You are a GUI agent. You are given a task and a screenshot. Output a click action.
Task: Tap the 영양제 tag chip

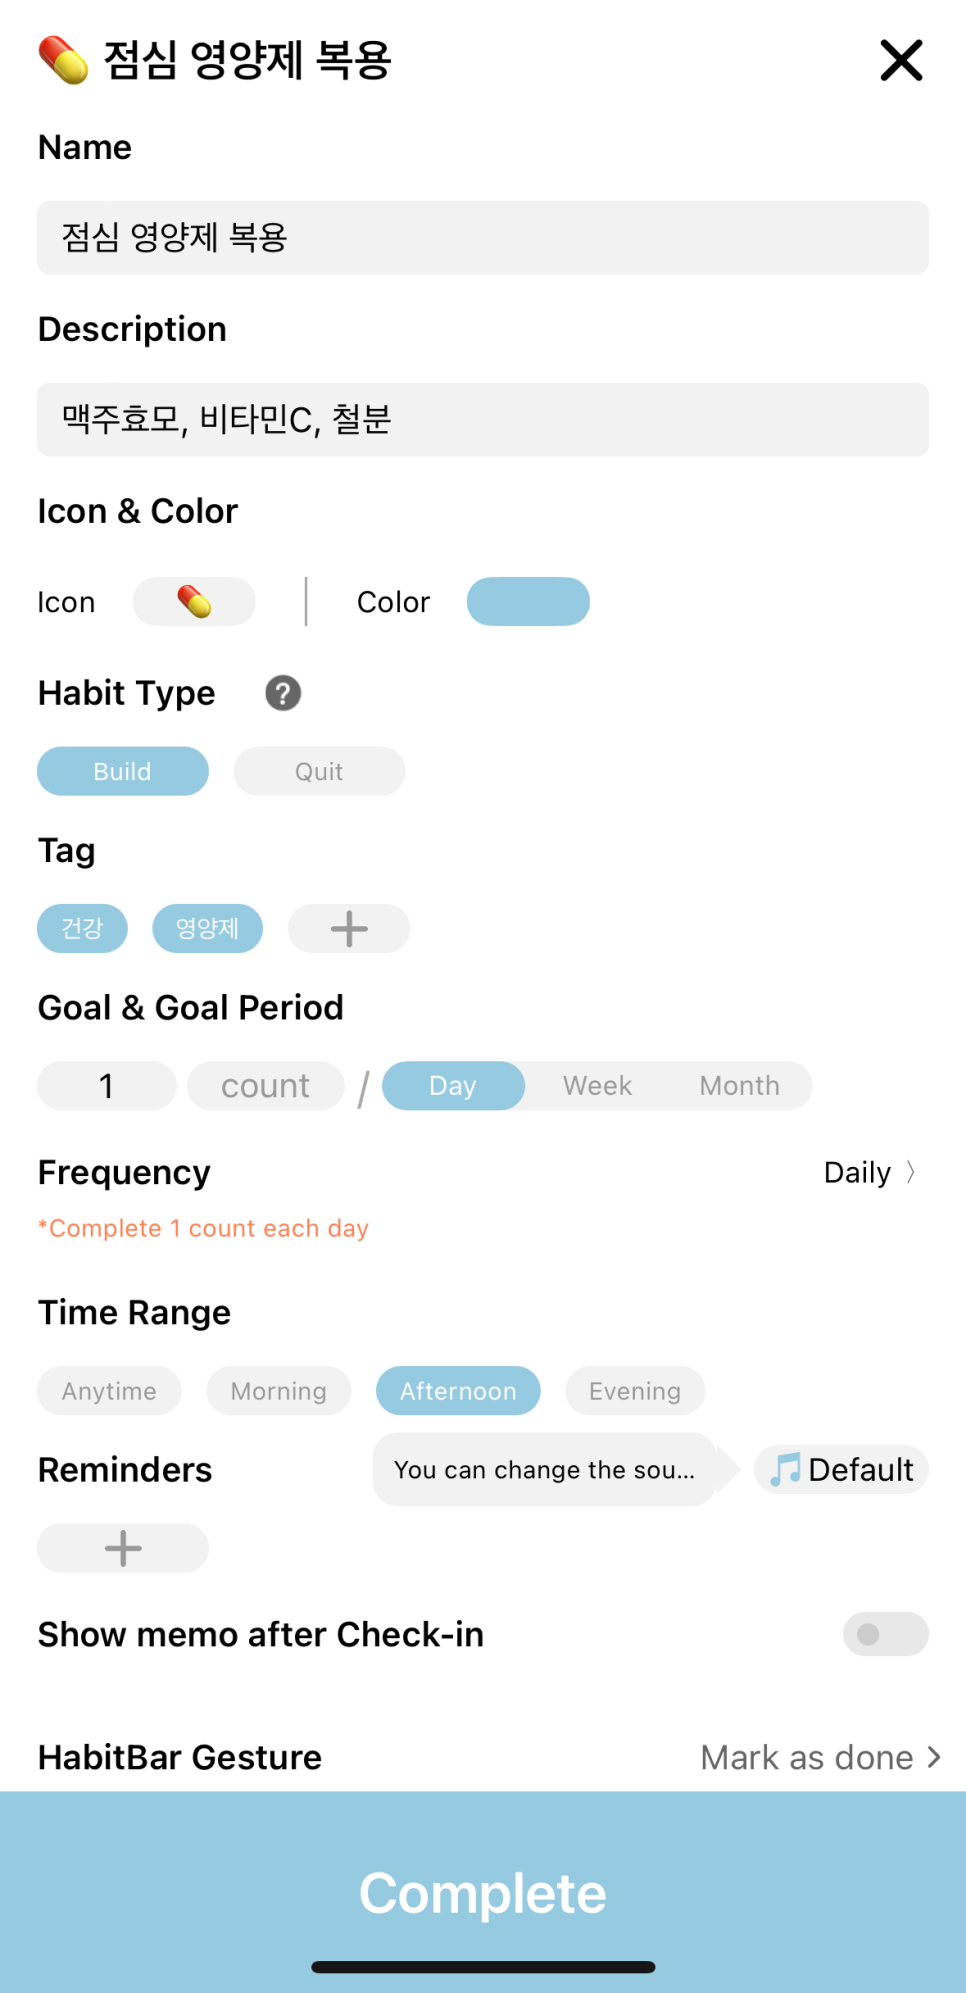[x=208, y=929]
